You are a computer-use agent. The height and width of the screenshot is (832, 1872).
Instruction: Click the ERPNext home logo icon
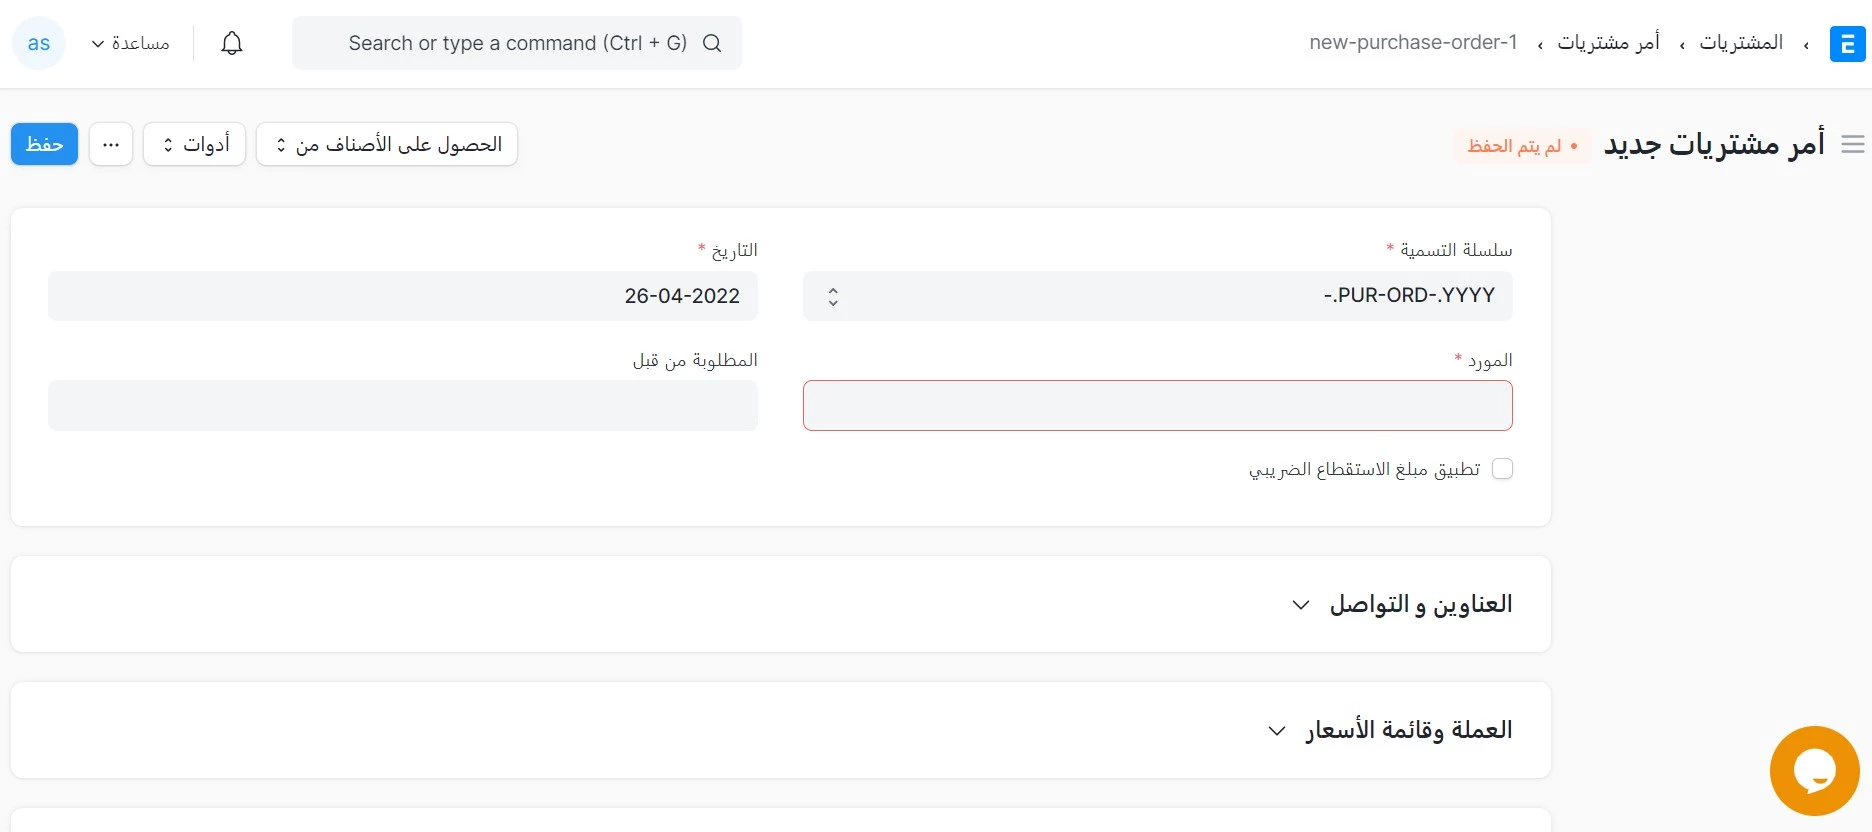pos(1847,44)
